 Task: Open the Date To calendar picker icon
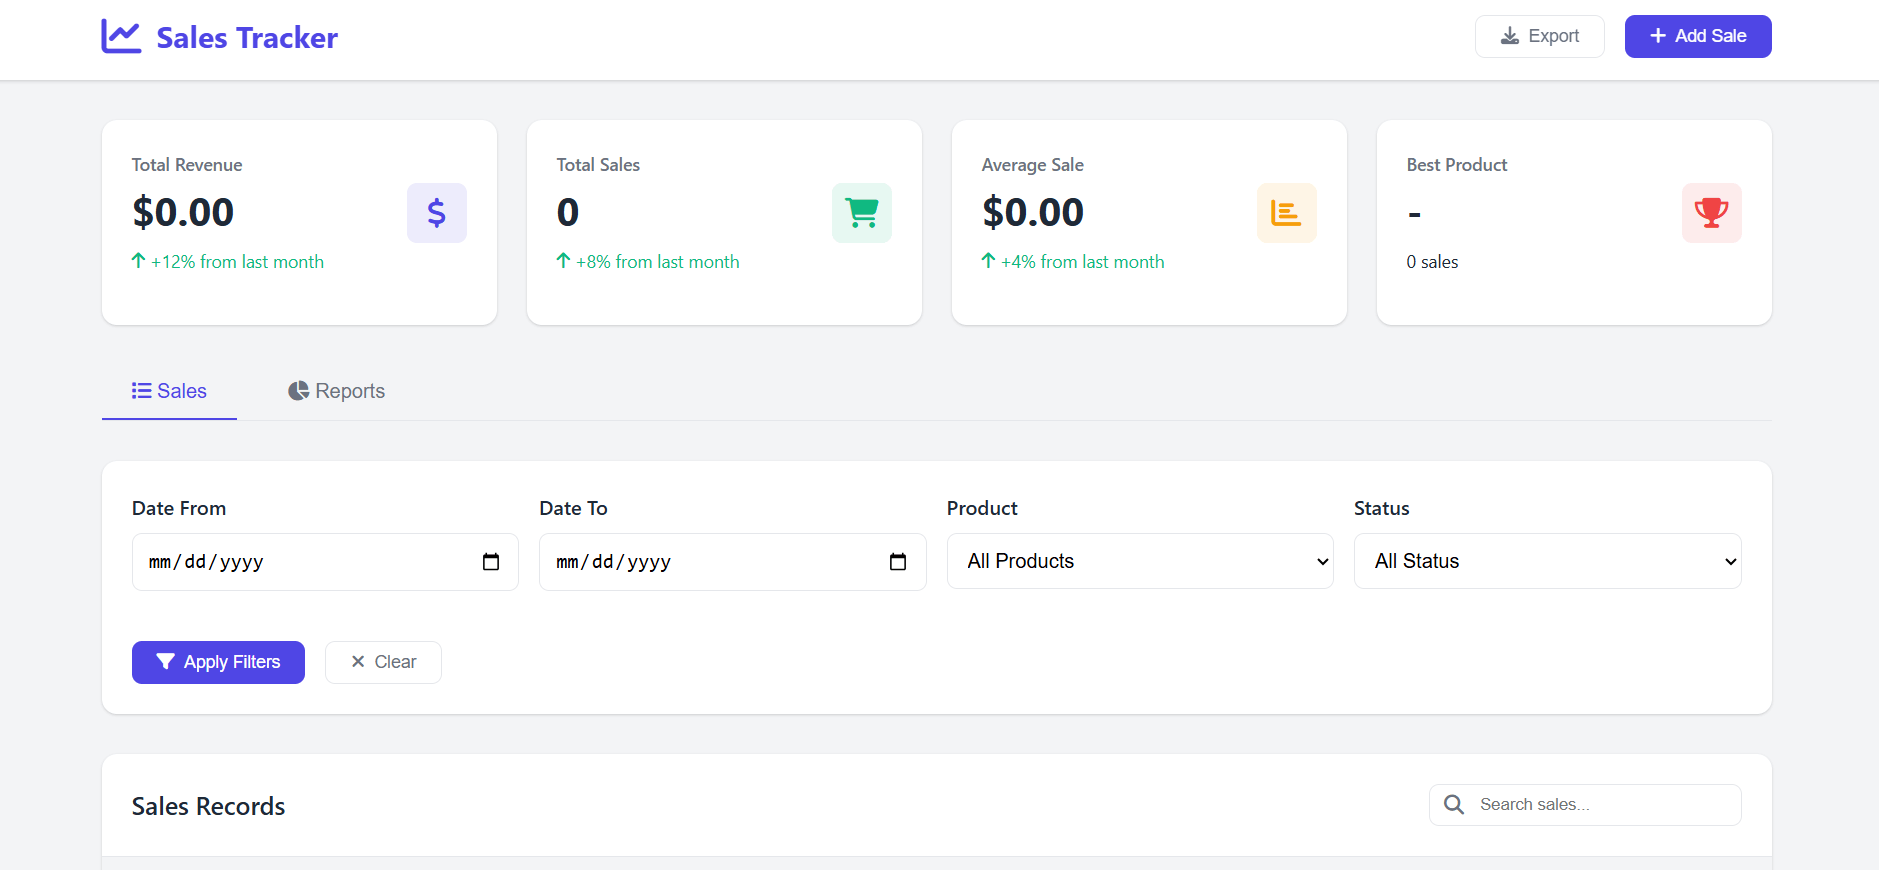tap(898, 562)
